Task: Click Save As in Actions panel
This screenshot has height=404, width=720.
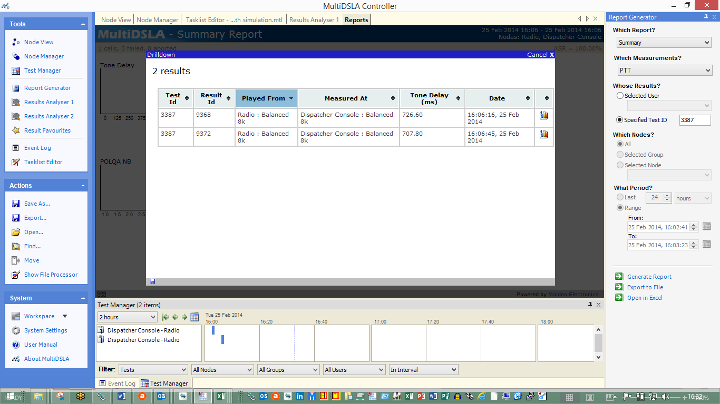Action: (36, 204)
